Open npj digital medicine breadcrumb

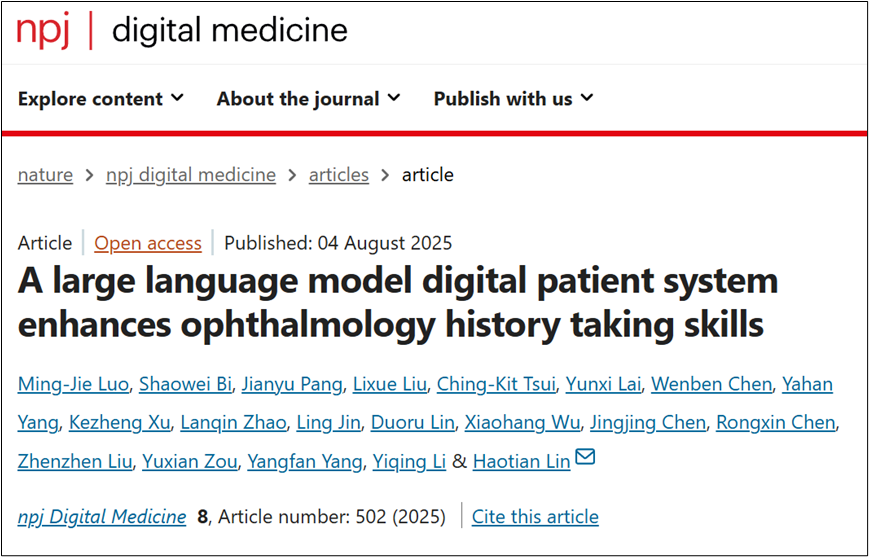pos(191,175)
